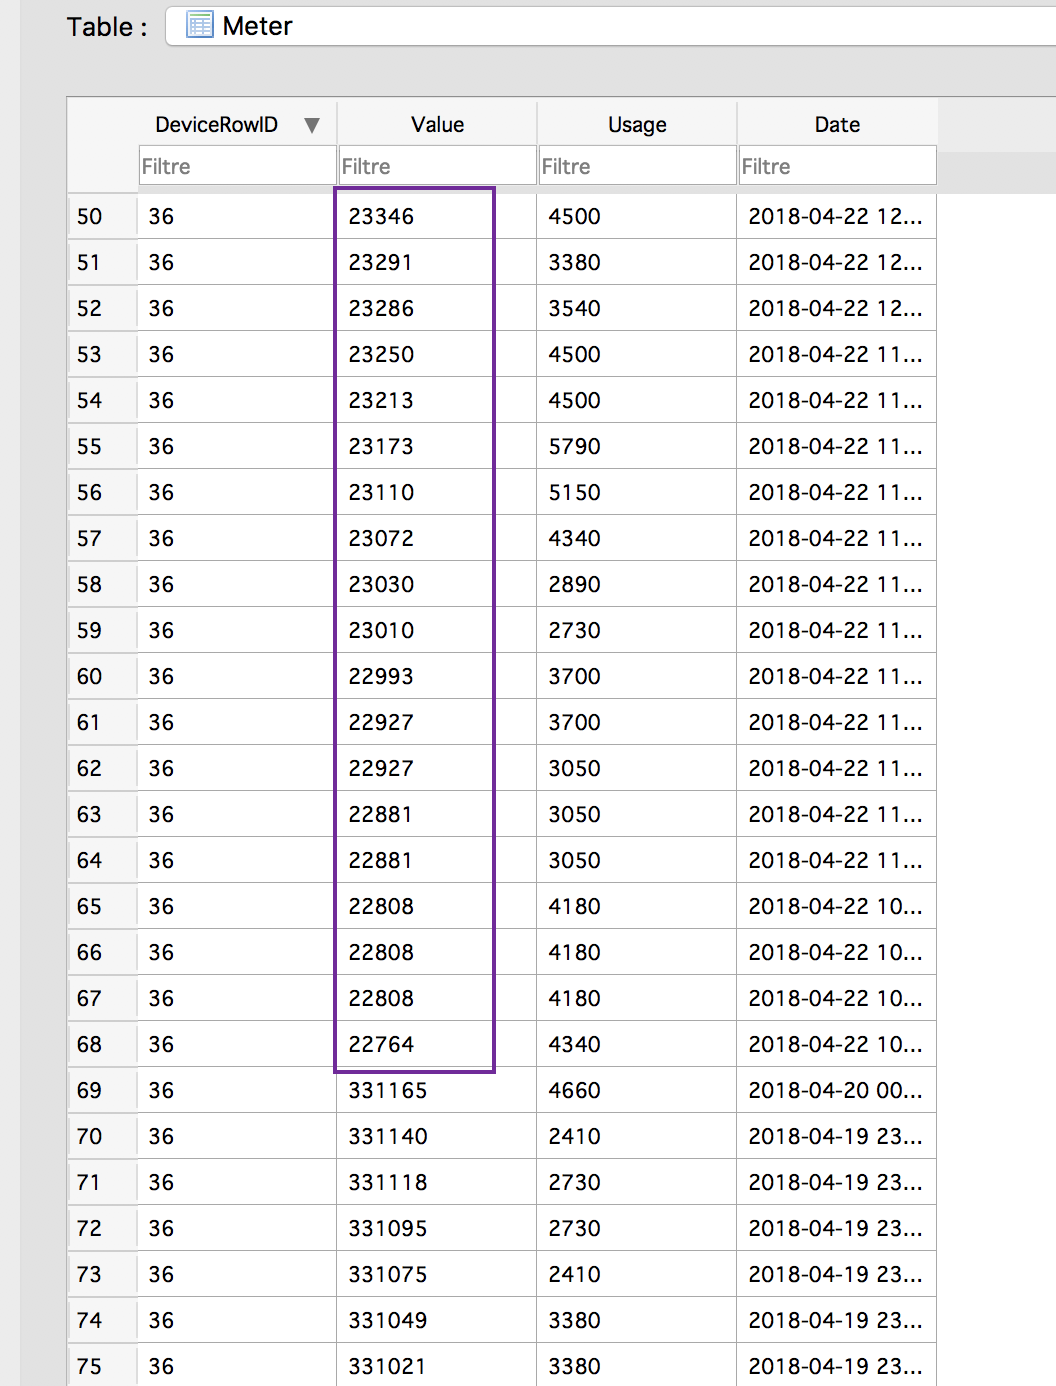The image size is (1056, 1386).
Task: Sort by the Usage column header
Action: click(x=637, y=124)
